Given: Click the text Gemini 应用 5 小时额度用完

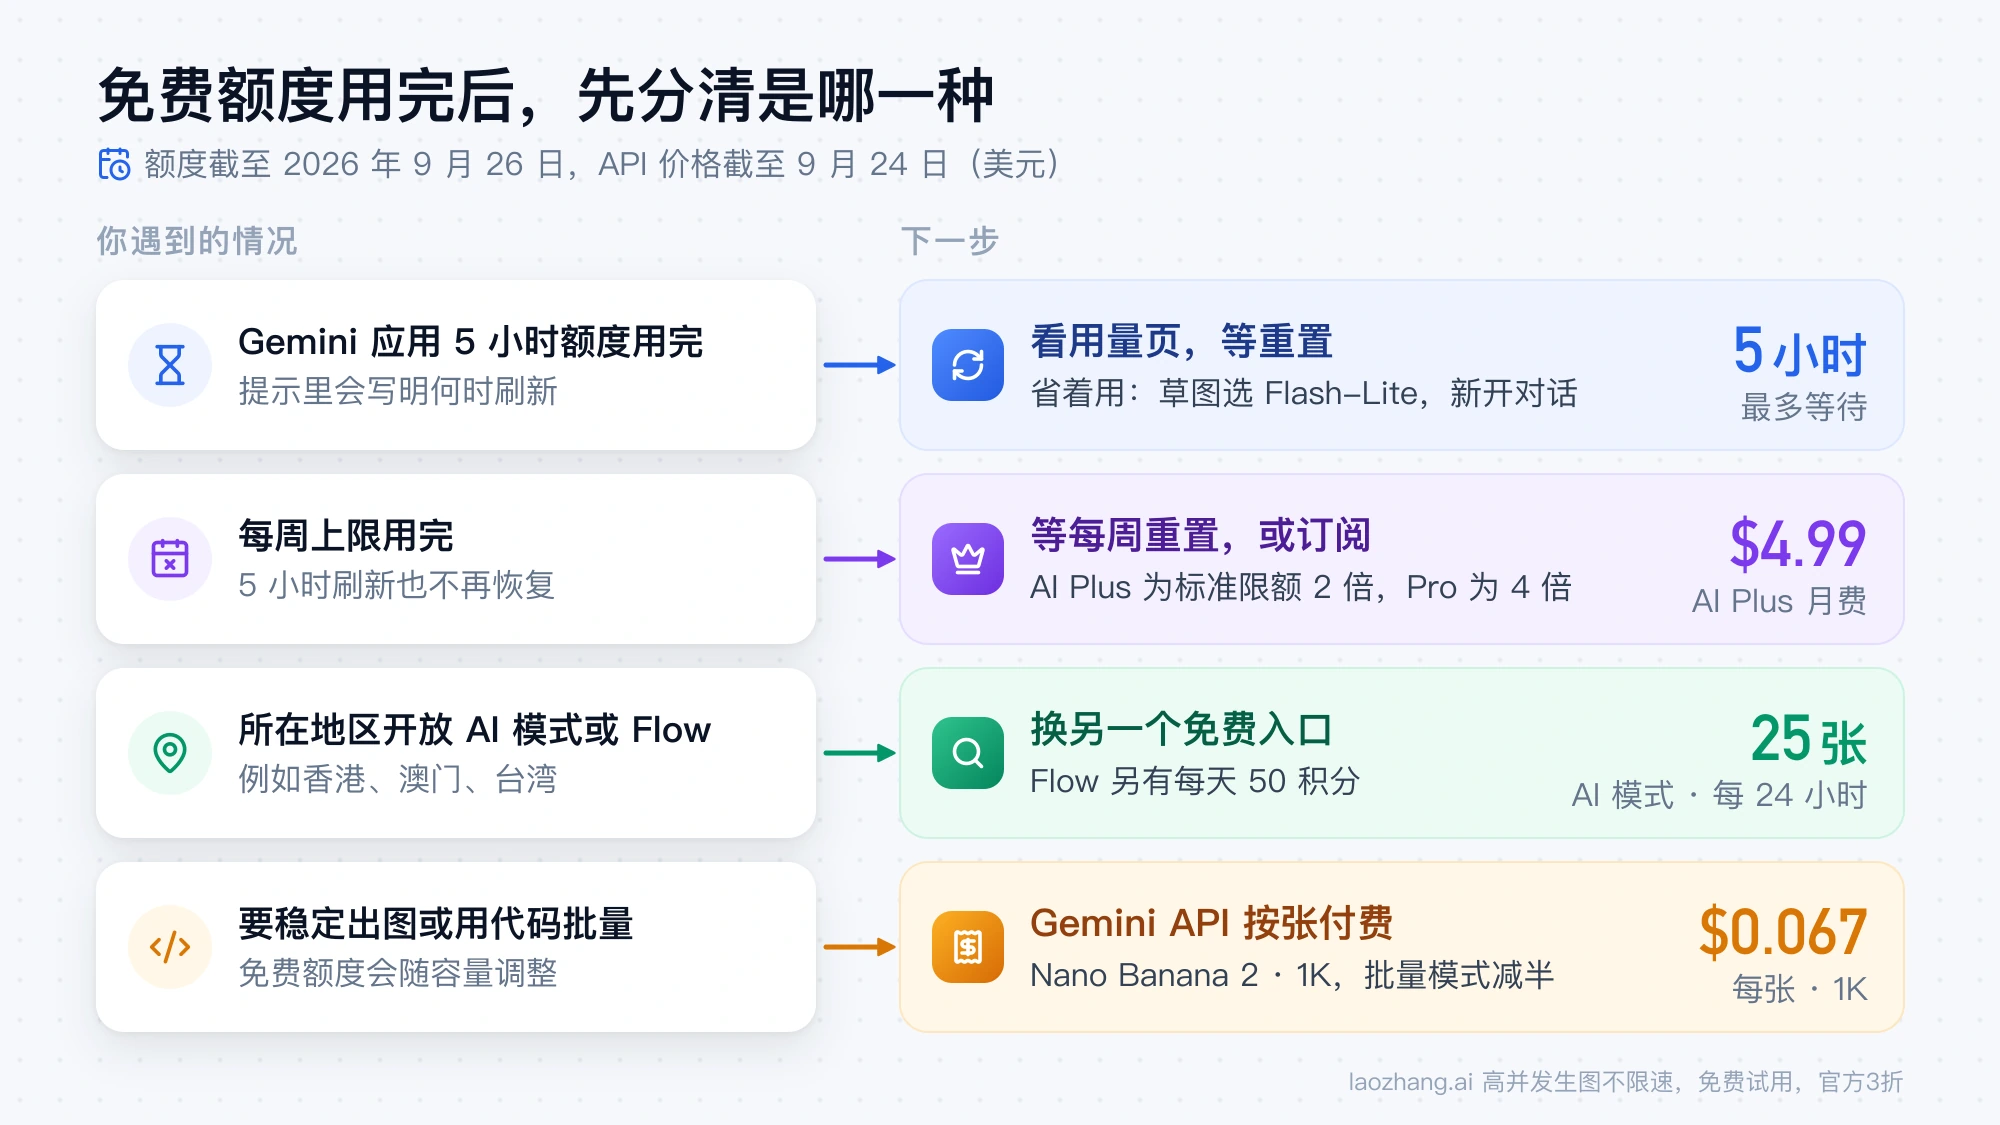Looking at the screenshot, I should click(x=470, y=342).
